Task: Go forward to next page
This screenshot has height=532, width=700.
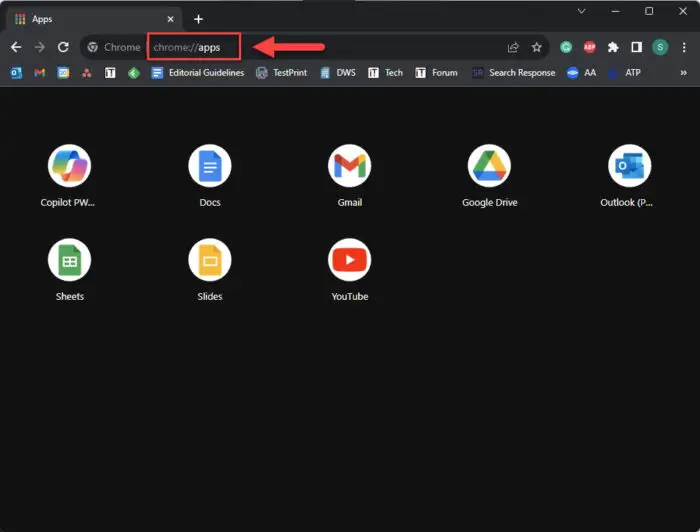Action: click(x=40, y=47)
